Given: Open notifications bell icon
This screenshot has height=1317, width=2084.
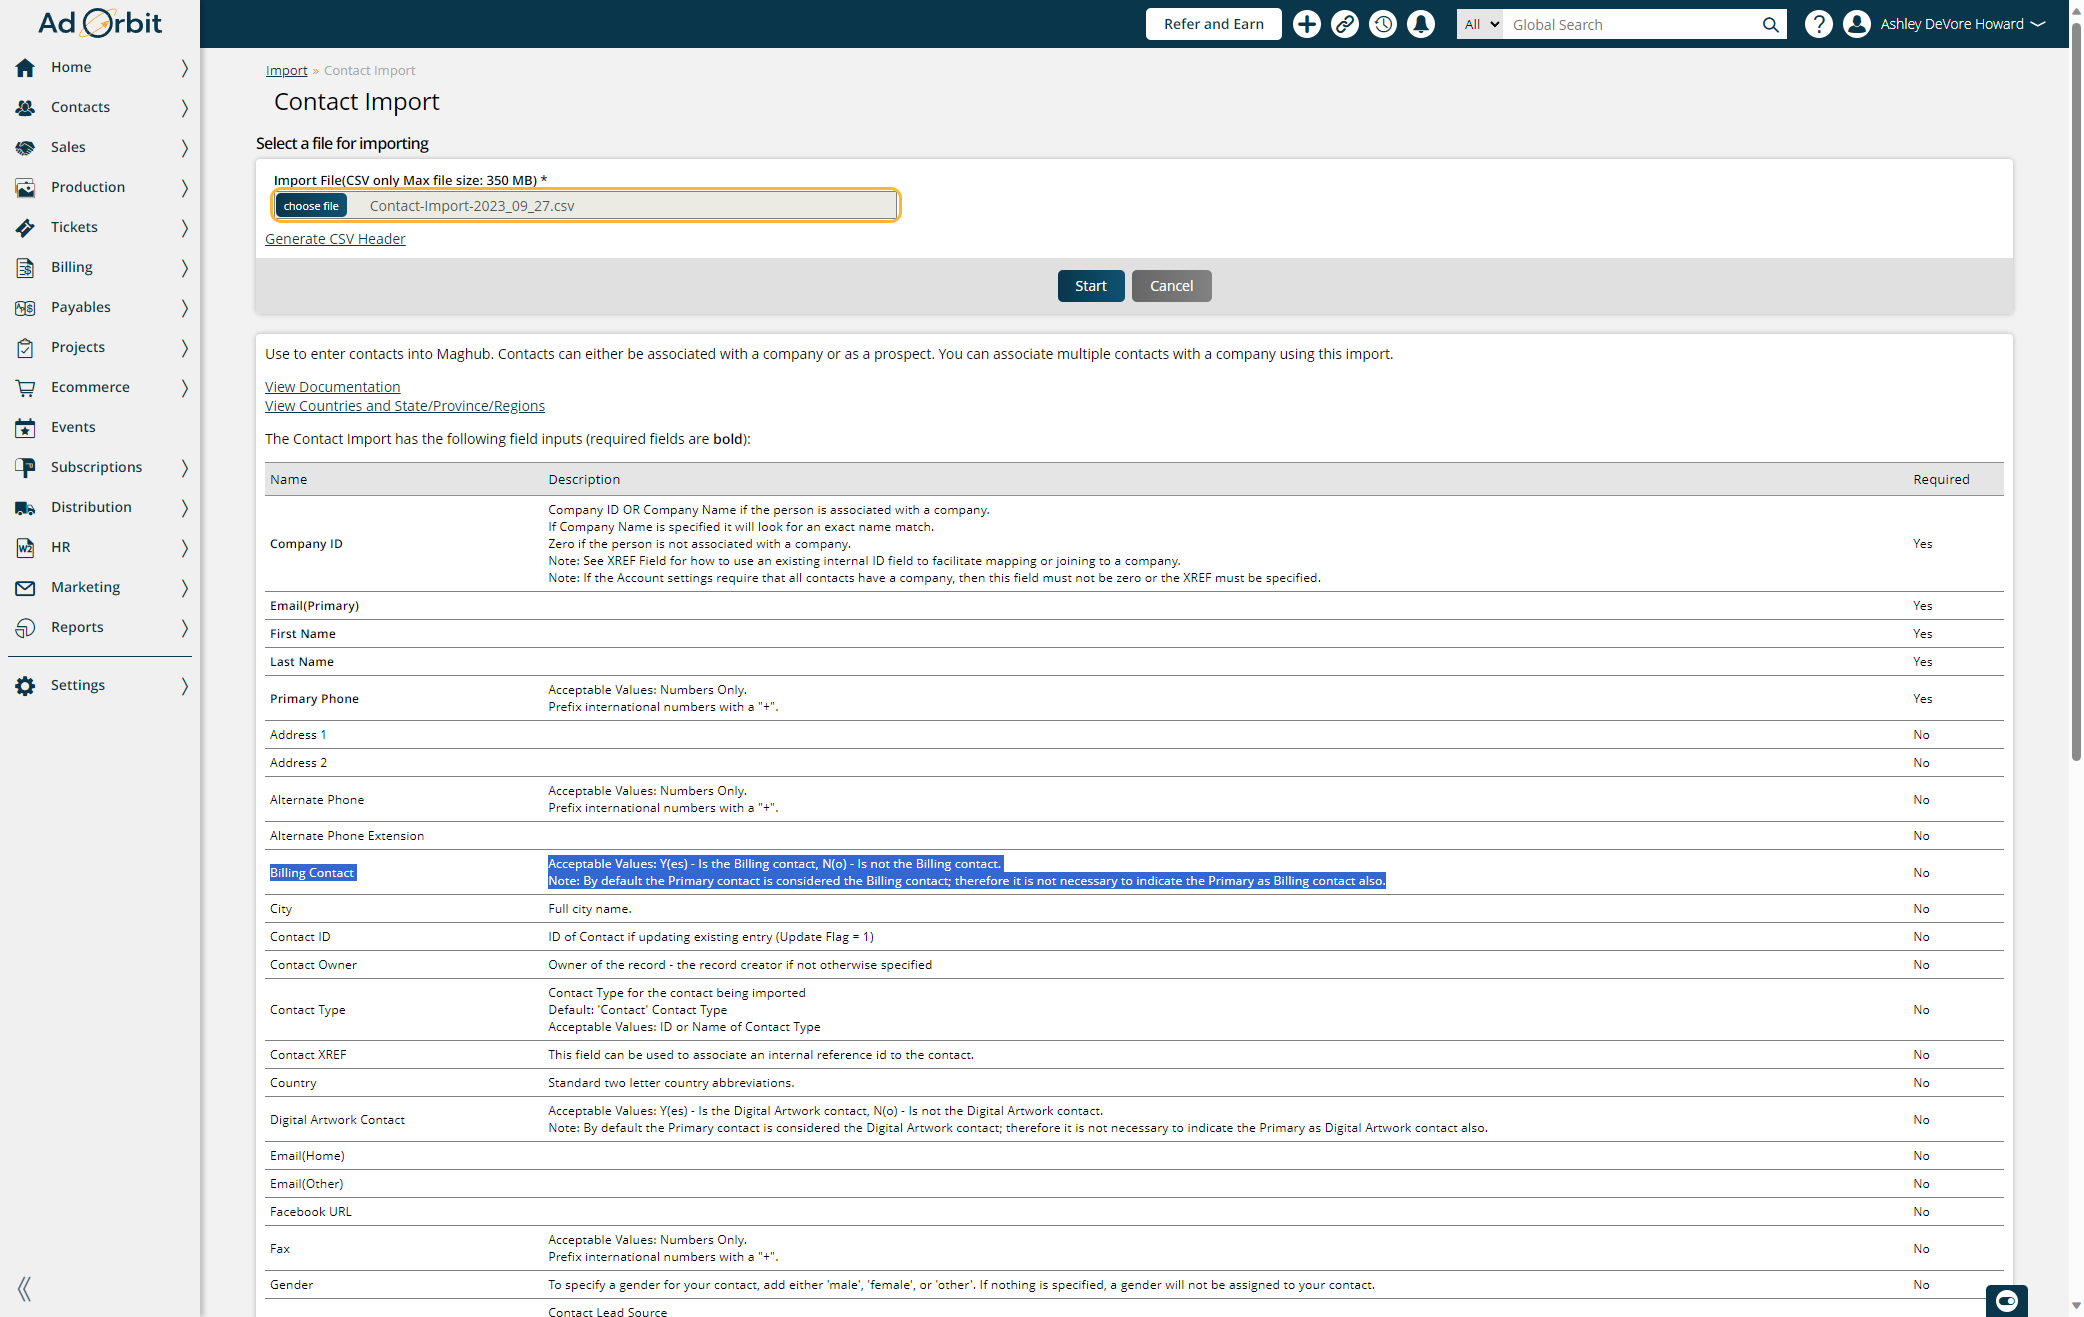Looking at the screenshot, I should click(x=1420, y=24).
